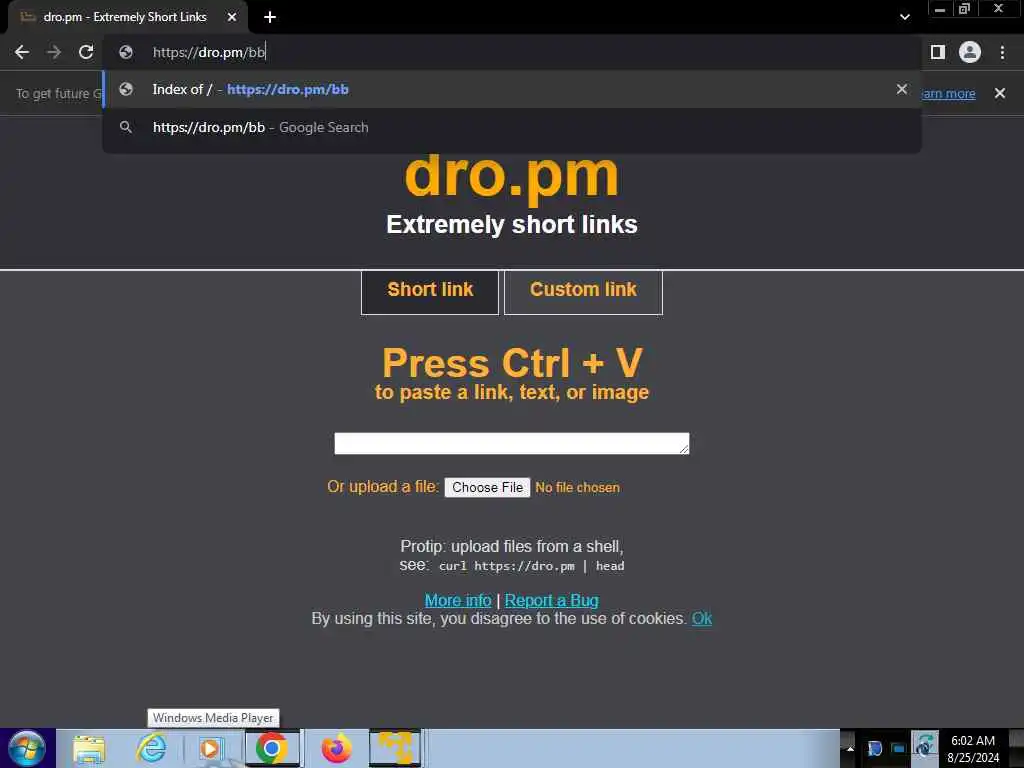Click the Action Center flag tray icon
The image size is (1024, 768).
tap(874, 748)
